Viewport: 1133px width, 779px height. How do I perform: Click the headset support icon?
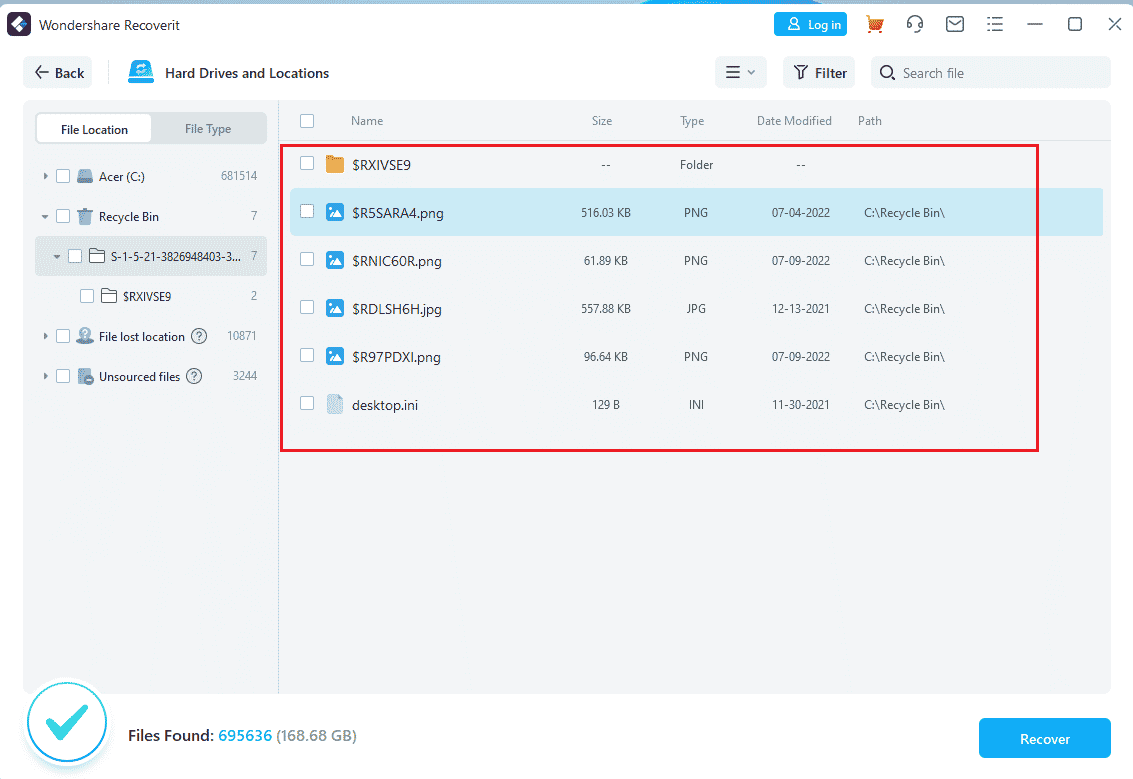915,25
